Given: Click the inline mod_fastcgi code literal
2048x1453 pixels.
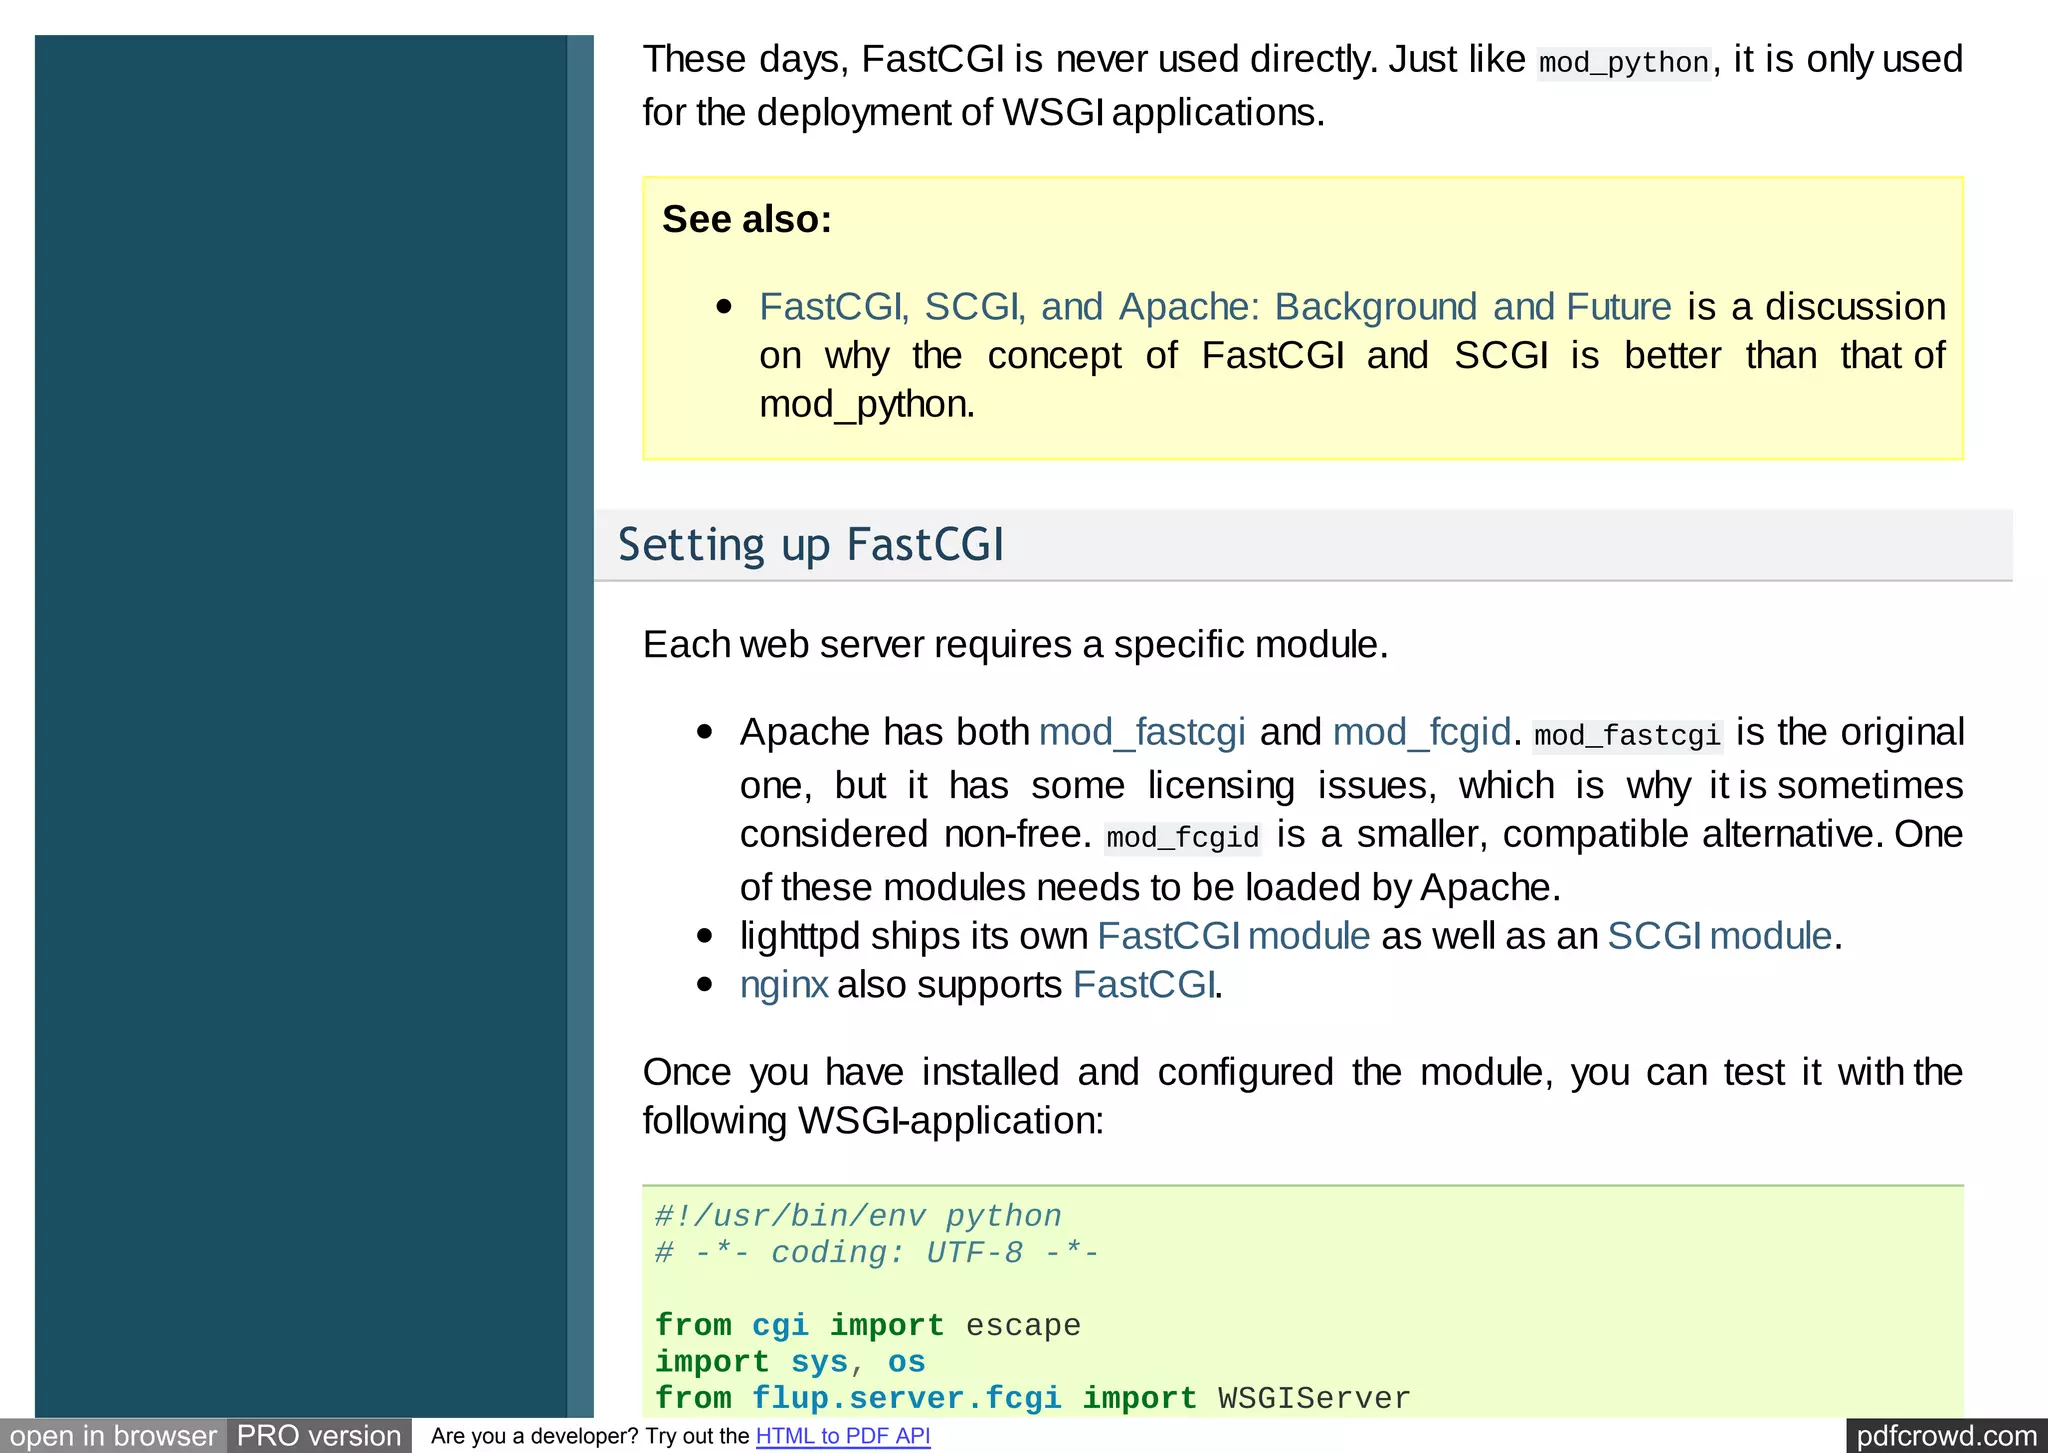Looking at the screenshot, I should [x=1628, y=736].
